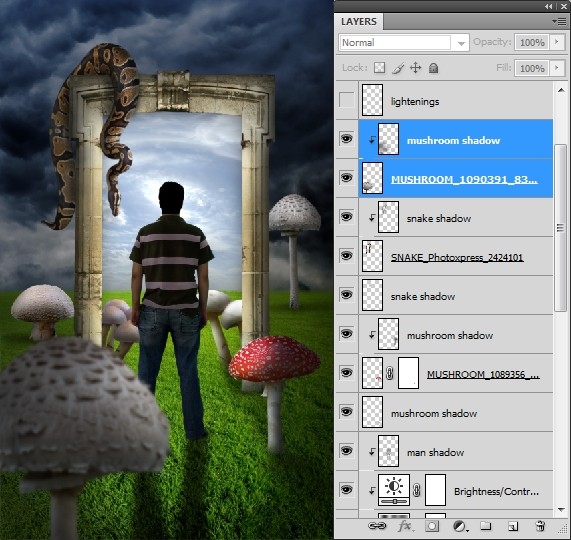Create a new layer
Viewport: 571px width, 540px height.
[513, 526]
